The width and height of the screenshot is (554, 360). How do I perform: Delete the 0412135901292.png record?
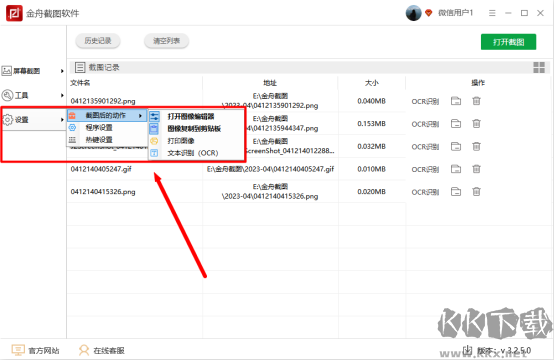tap(476, 101)
